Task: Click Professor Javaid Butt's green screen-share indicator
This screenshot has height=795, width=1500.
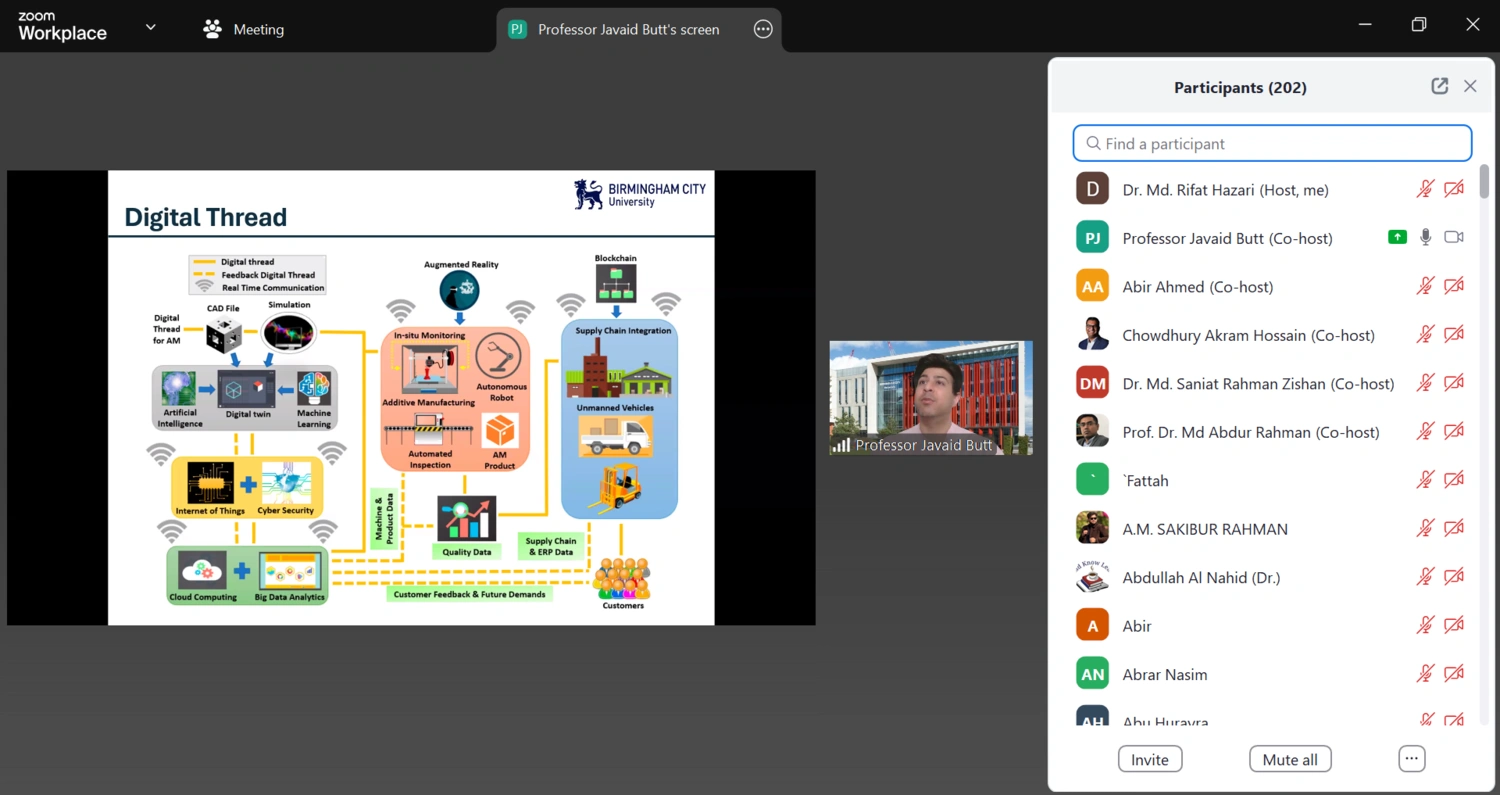Action: click(x=1397, y=237)
